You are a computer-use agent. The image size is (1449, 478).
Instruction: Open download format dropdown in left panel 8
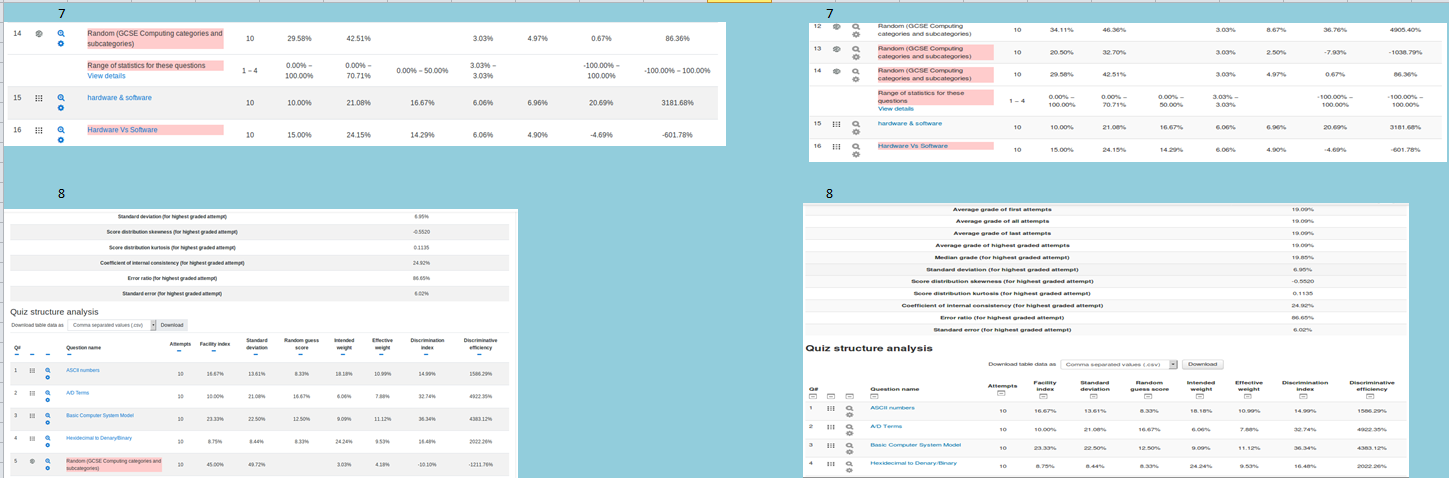112,325
